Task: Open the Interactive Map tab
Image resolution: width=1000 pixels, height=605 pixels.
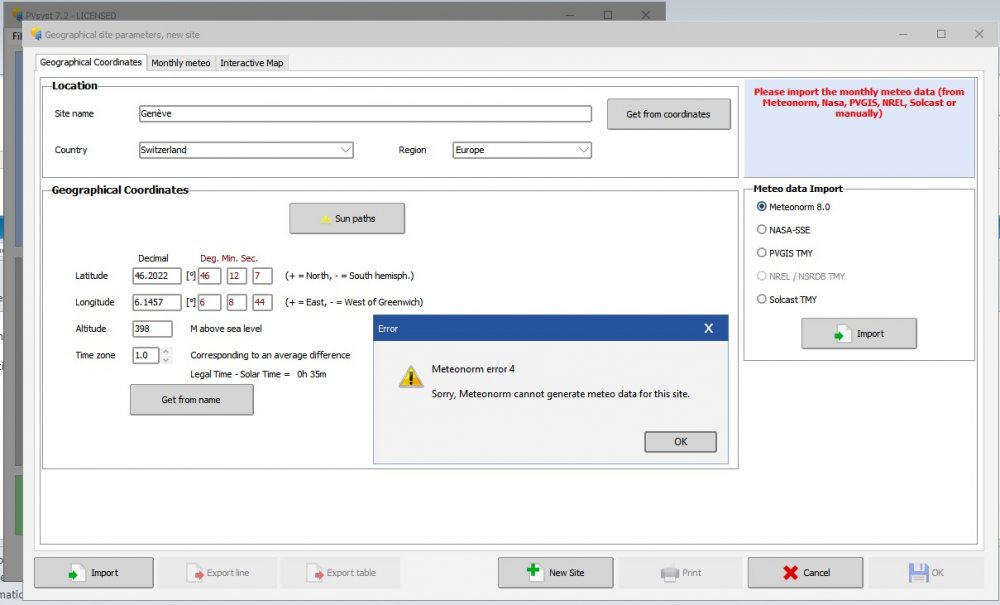Action: (252, 63)
